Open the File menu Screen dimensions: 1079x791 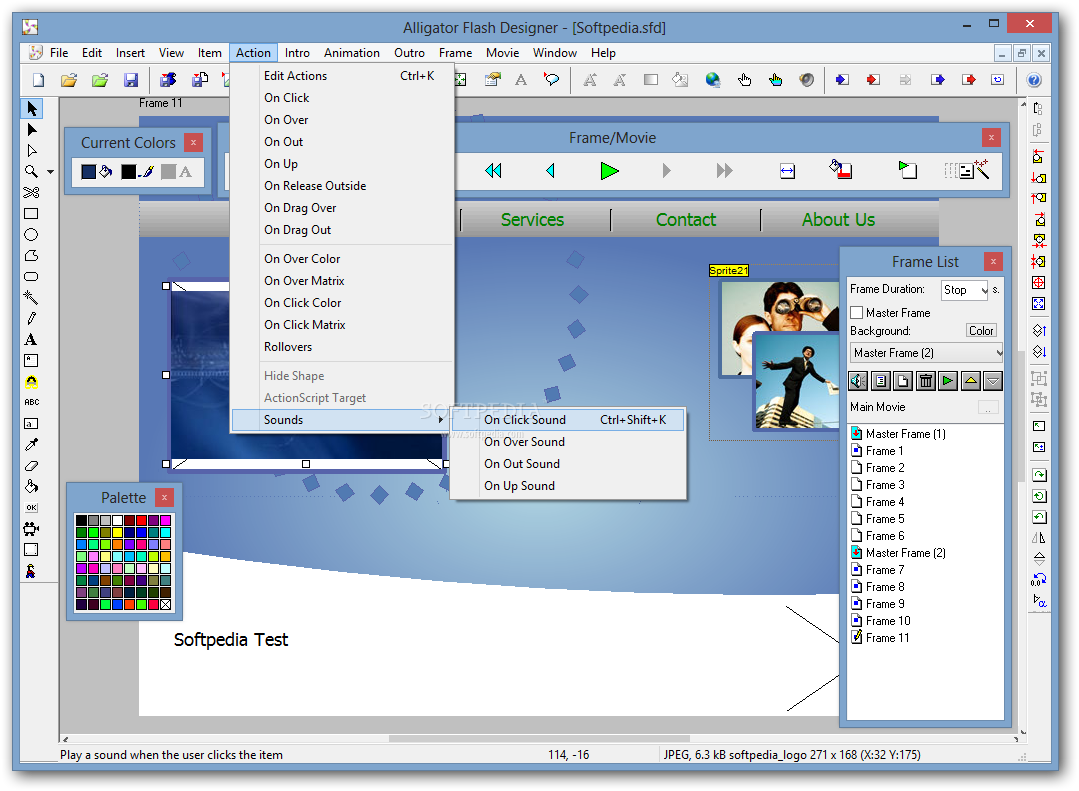[58, 53]
